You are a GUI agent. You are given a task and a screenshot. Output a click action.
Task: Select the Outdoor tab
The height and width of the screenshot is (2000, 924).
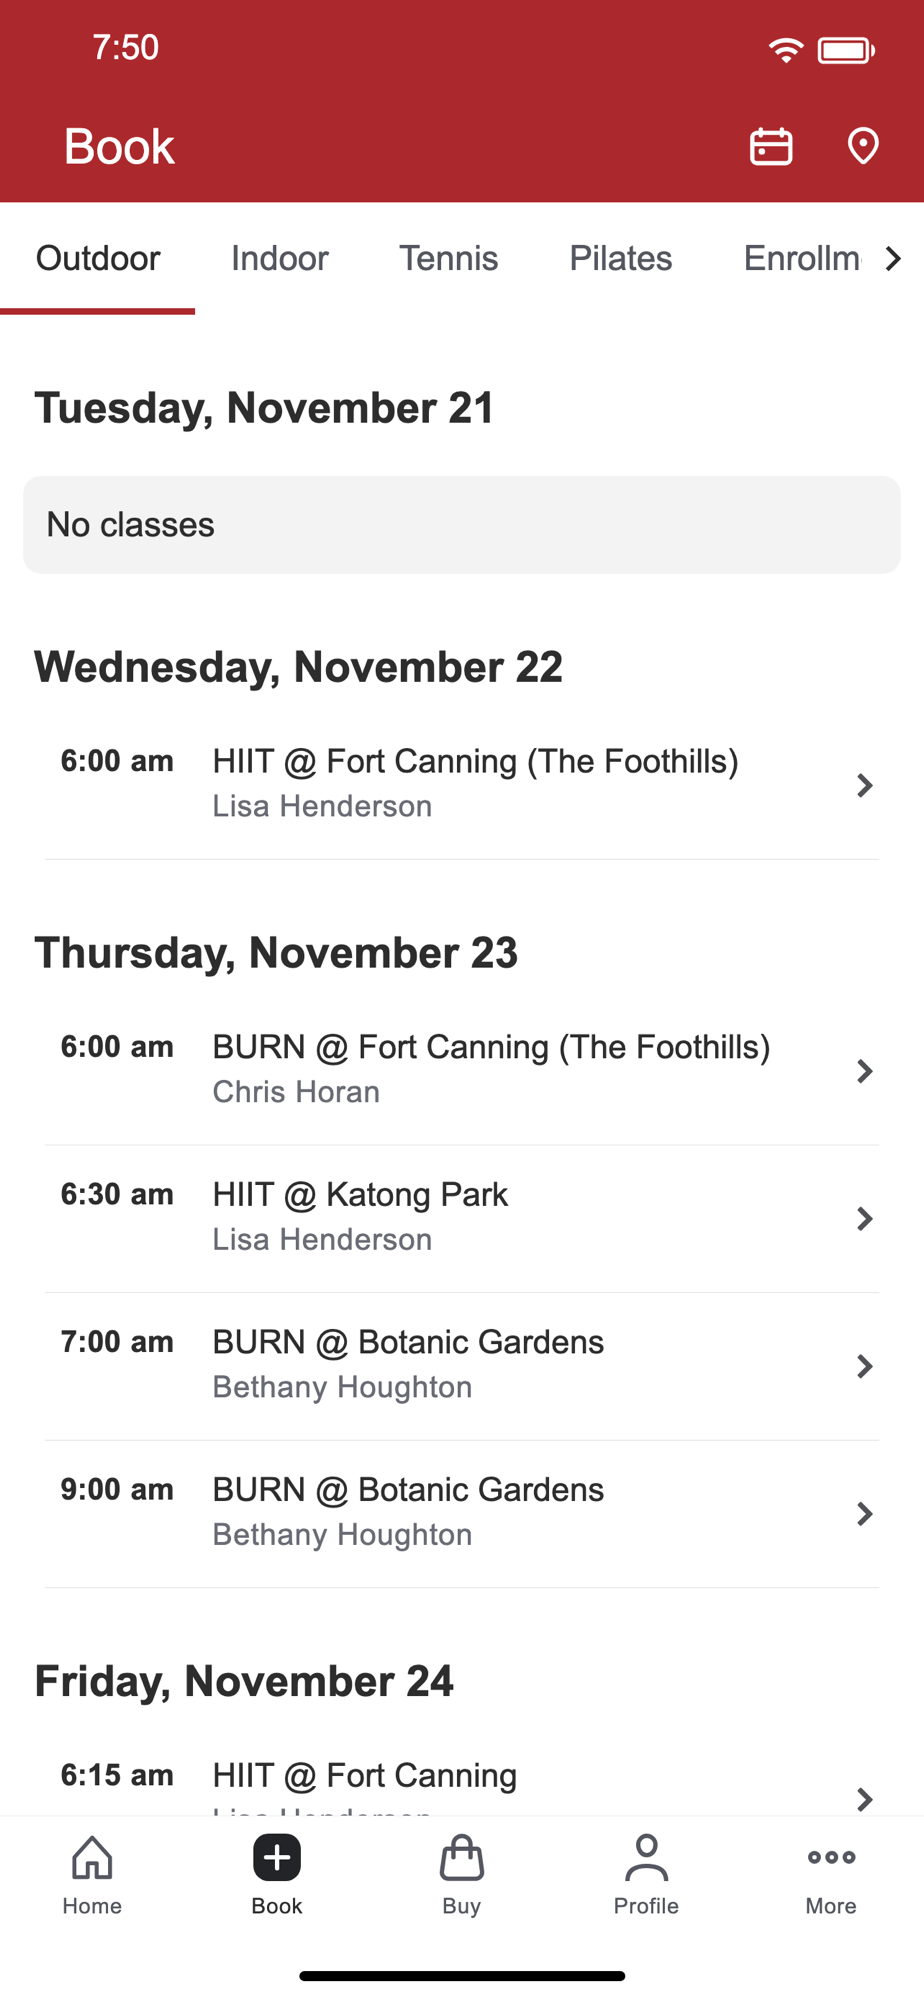98,259
